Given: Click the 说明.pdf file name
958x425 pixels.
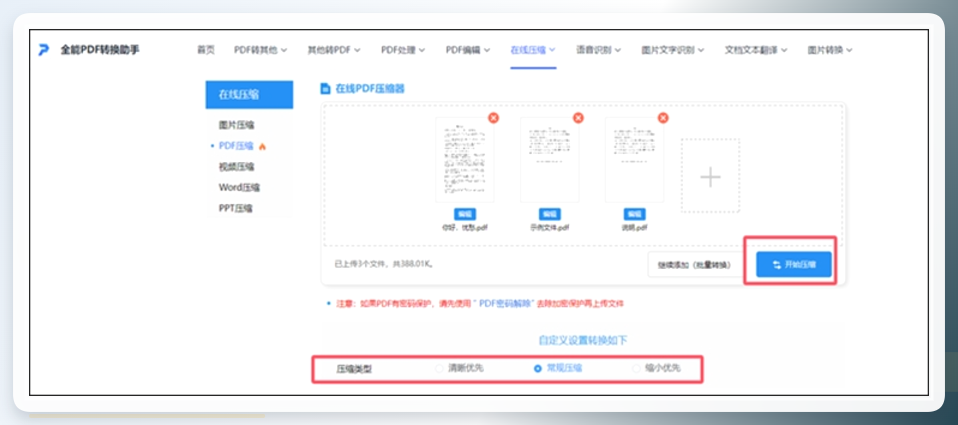Looking at the screenshot, I should (x=635, y=228).
